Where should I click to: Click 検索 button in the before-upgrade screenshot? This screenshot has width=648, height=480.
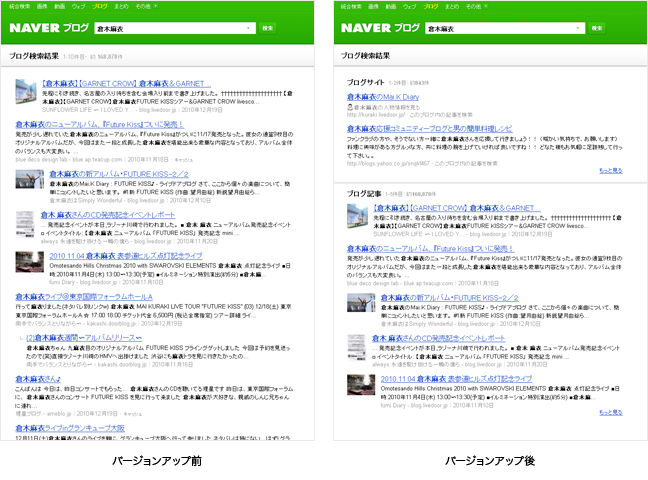pos(268,28)
